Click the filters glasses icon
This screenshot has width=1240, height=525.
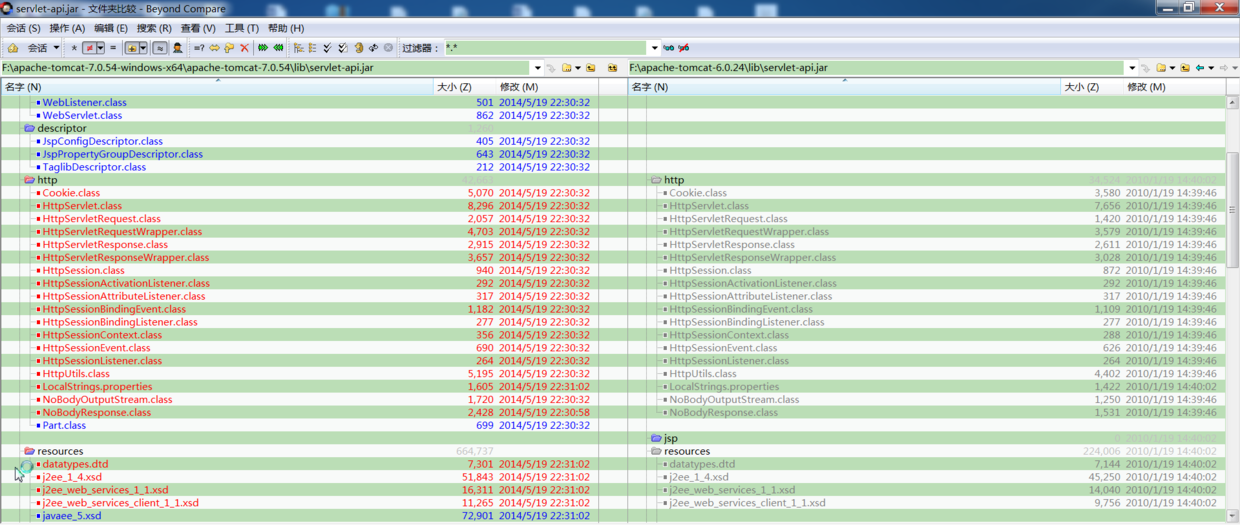click(x=669, y=47)
